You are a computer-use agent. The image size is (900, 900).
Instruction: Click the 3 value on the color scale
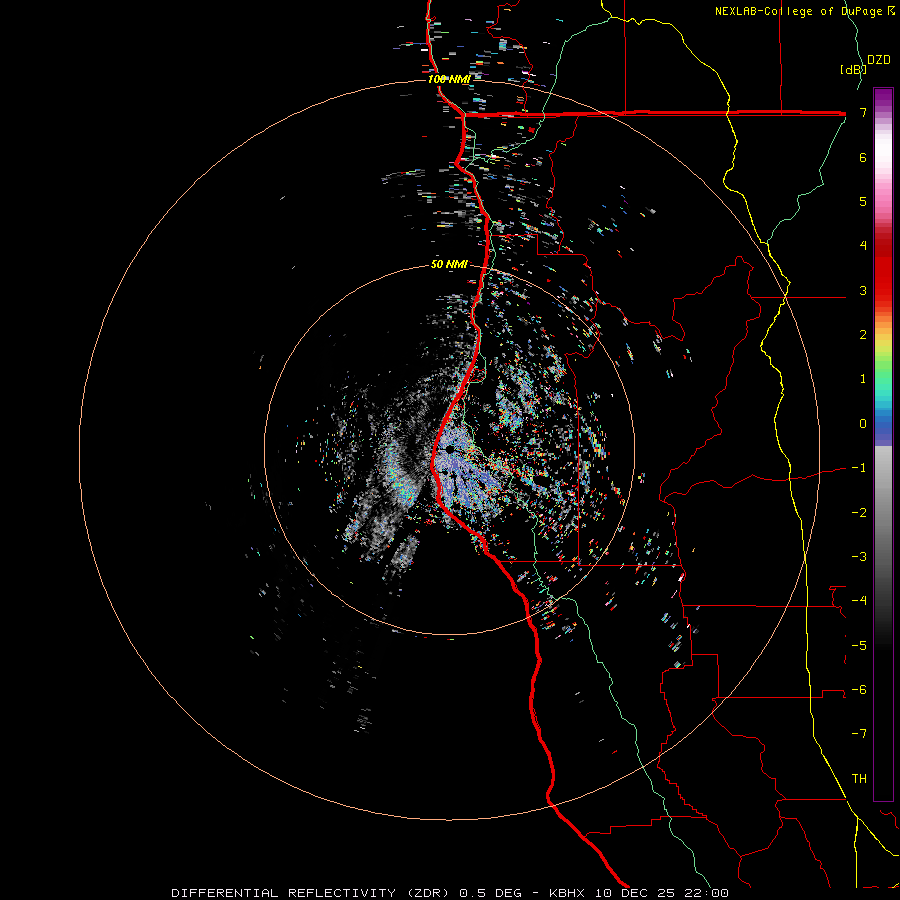pyautogui.click(x=863, y=290)
